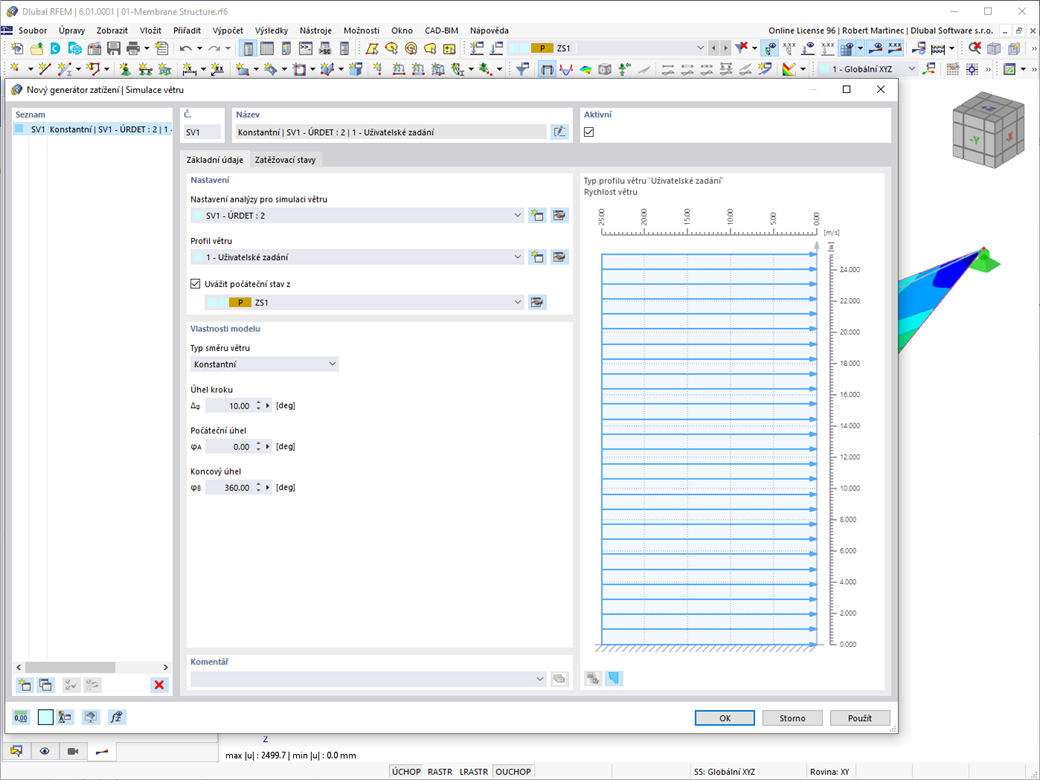Viewport: 1040px width, 780px height.
Task: Create a new wind simulation analysis setting
Action: coord(537,214)
